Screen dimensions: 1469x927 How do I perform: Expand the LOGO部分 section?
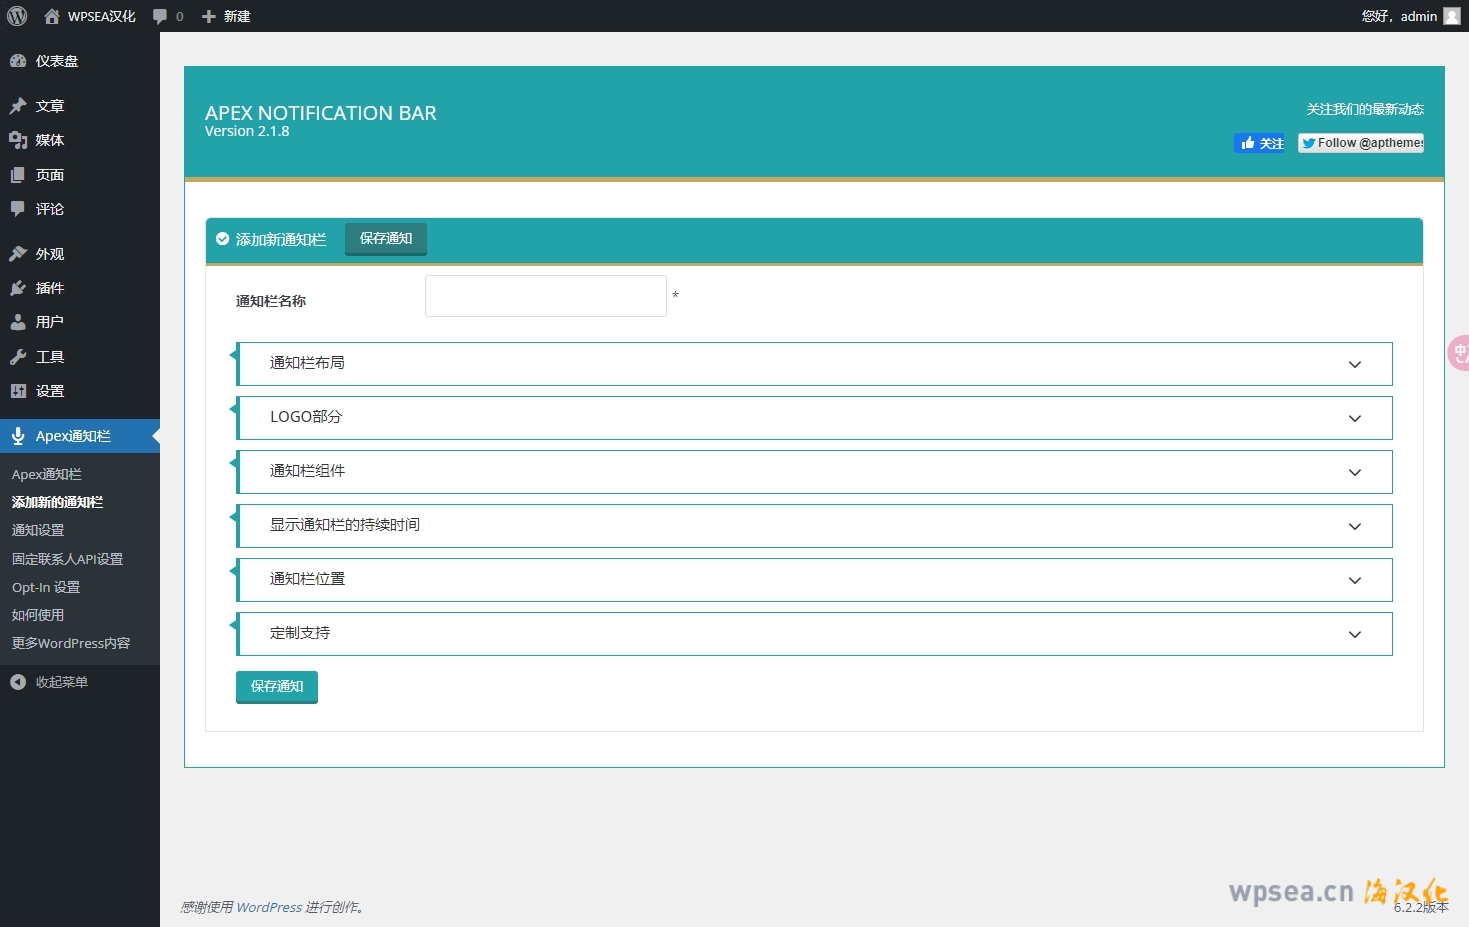[1354, 418]
